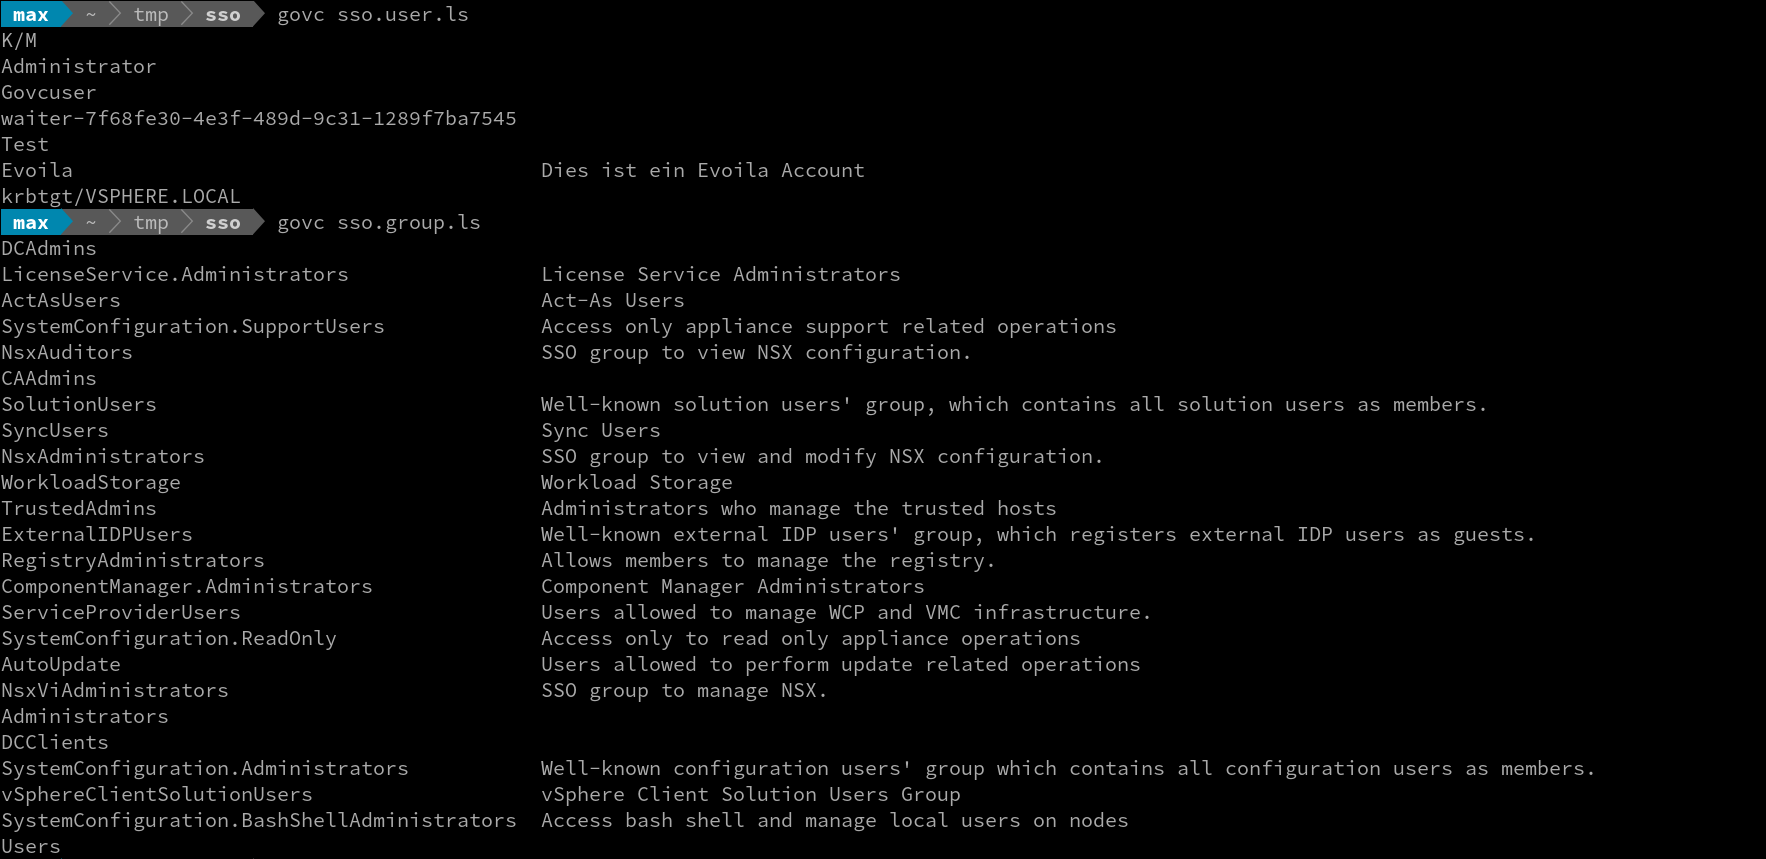Click the "Administrators who manage the trusted hosts" text
Image resolution: width=1766 pixels, height=859 pixels.
[x=798, y=509]
